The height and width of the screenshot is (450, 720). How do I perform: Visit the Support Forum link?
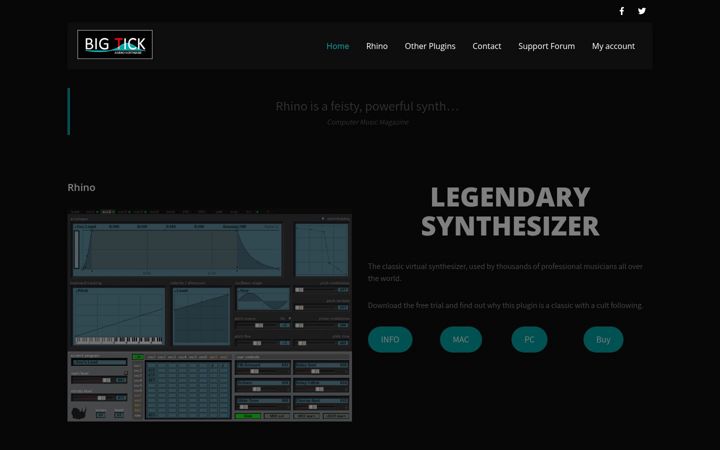coord(546,46)
